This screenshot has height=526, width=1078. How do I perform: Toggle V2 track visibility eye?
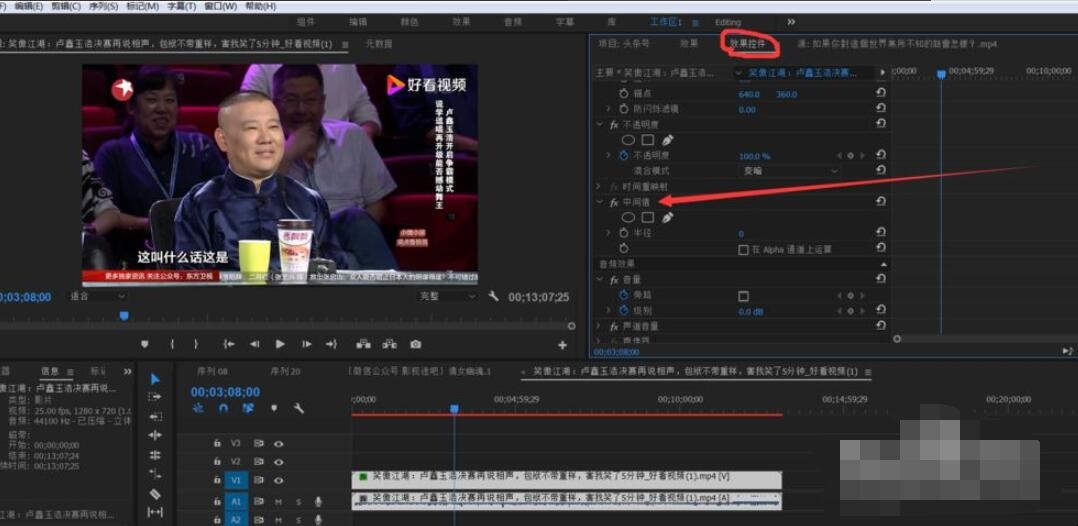278,461
